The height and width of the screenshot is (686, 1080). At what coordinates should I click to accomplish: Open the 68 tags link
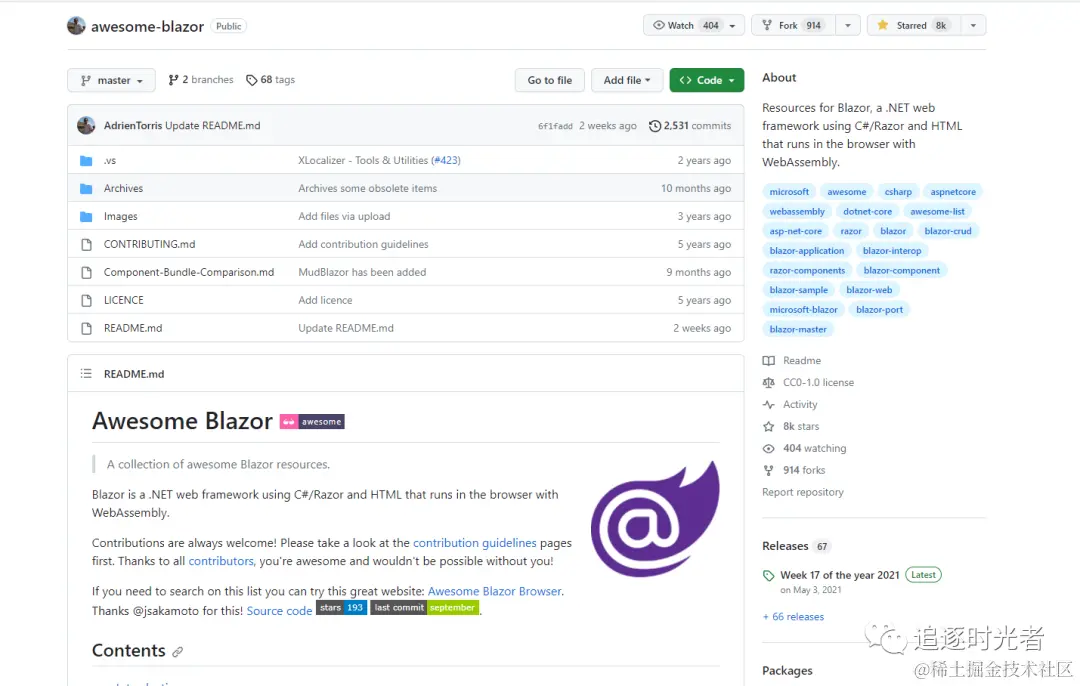[x=271, y=80]
